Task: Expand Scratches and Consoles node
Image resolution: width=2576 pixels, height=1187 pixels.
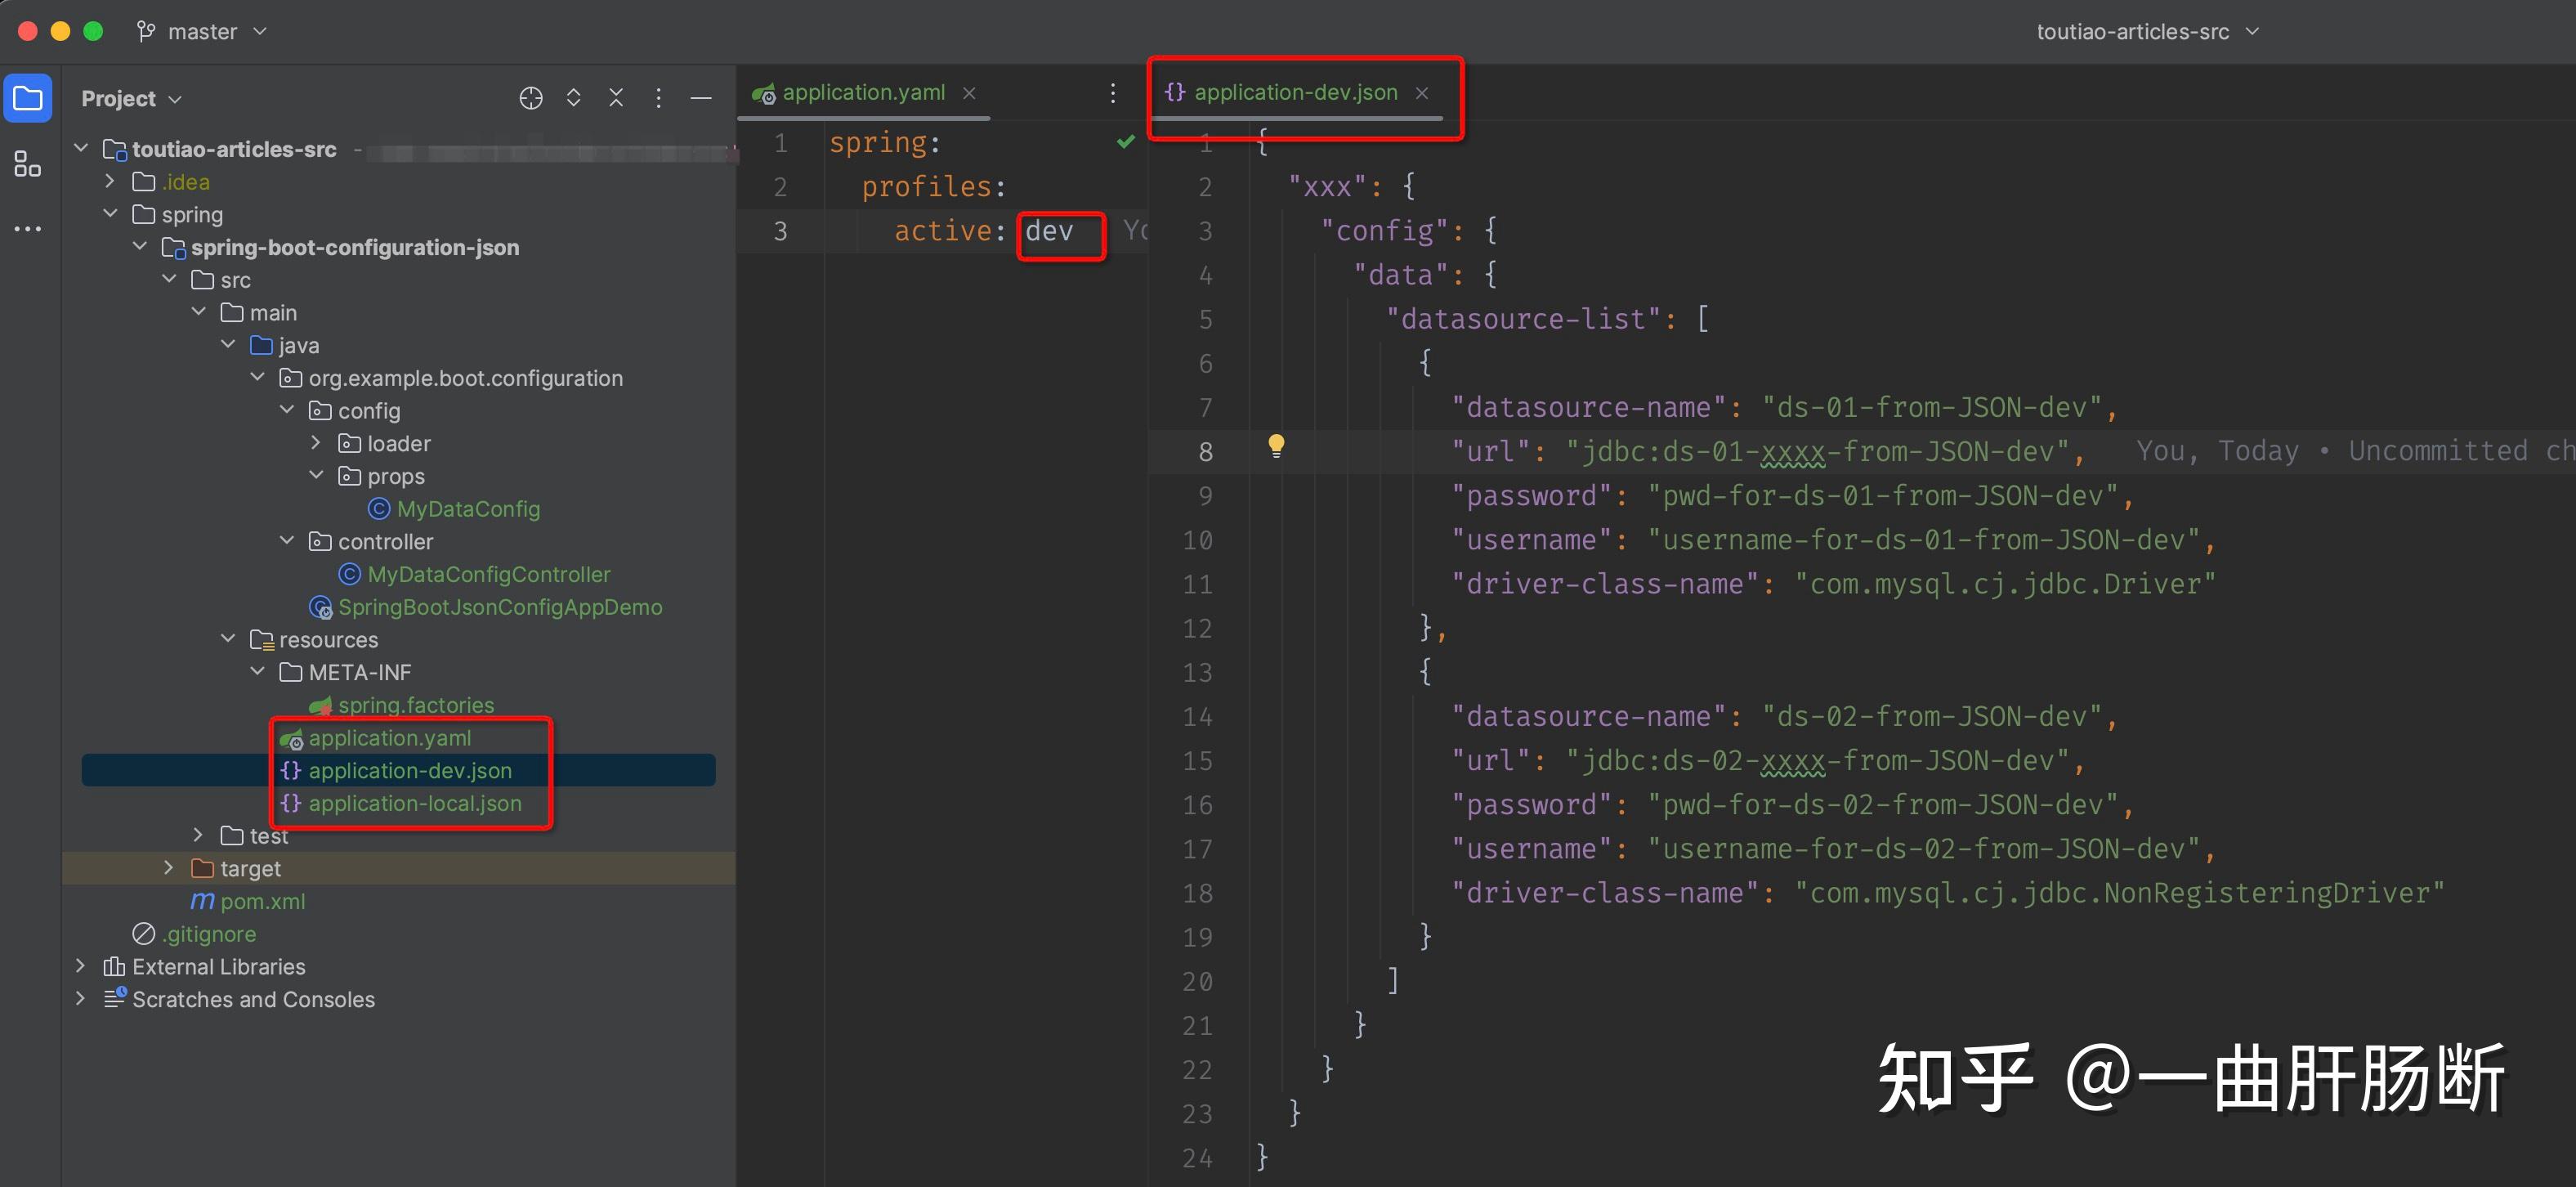Action: pyautogui.click(x=81, y=998)
